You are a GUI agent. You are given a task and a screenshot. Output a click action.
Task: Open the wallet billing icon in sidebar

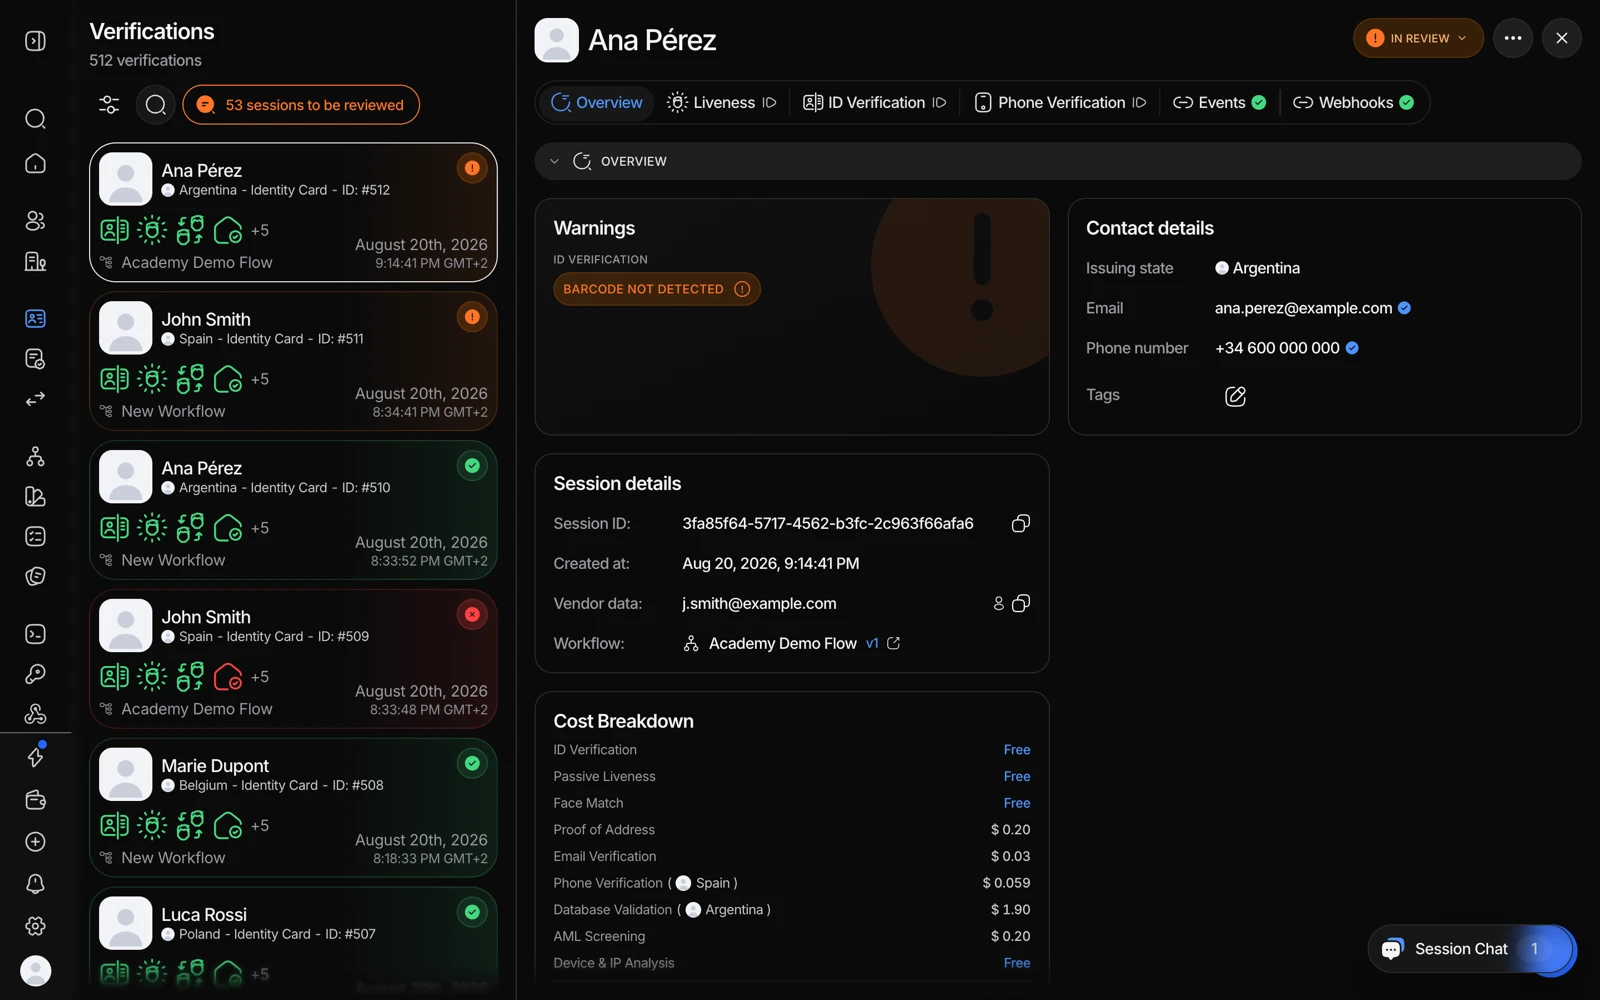click(x=35, y=800)
